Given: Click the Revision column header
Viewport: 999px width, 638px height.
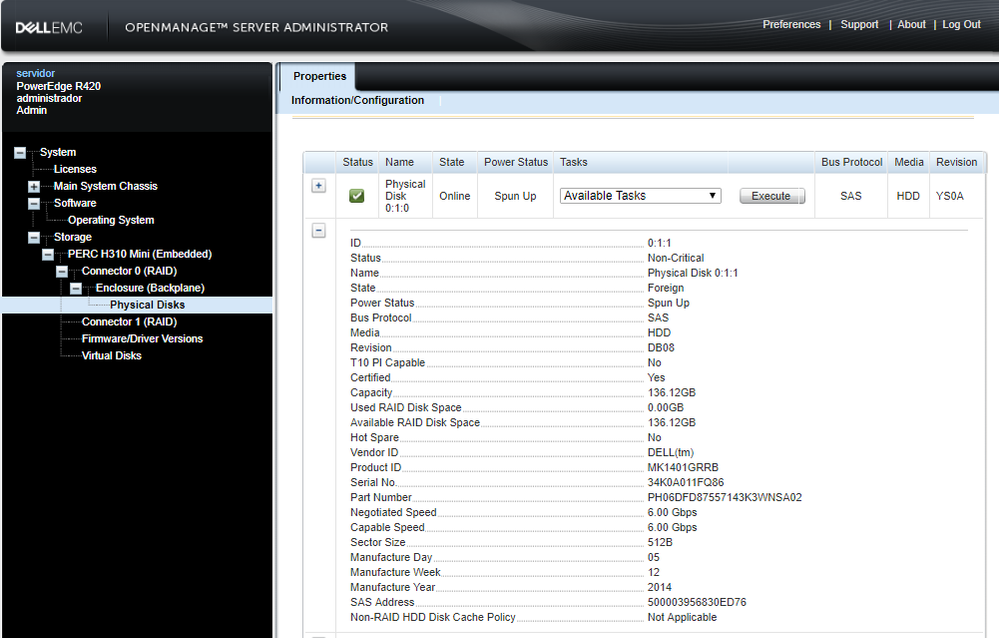Looking at the screenshot, I should [956, 163].
